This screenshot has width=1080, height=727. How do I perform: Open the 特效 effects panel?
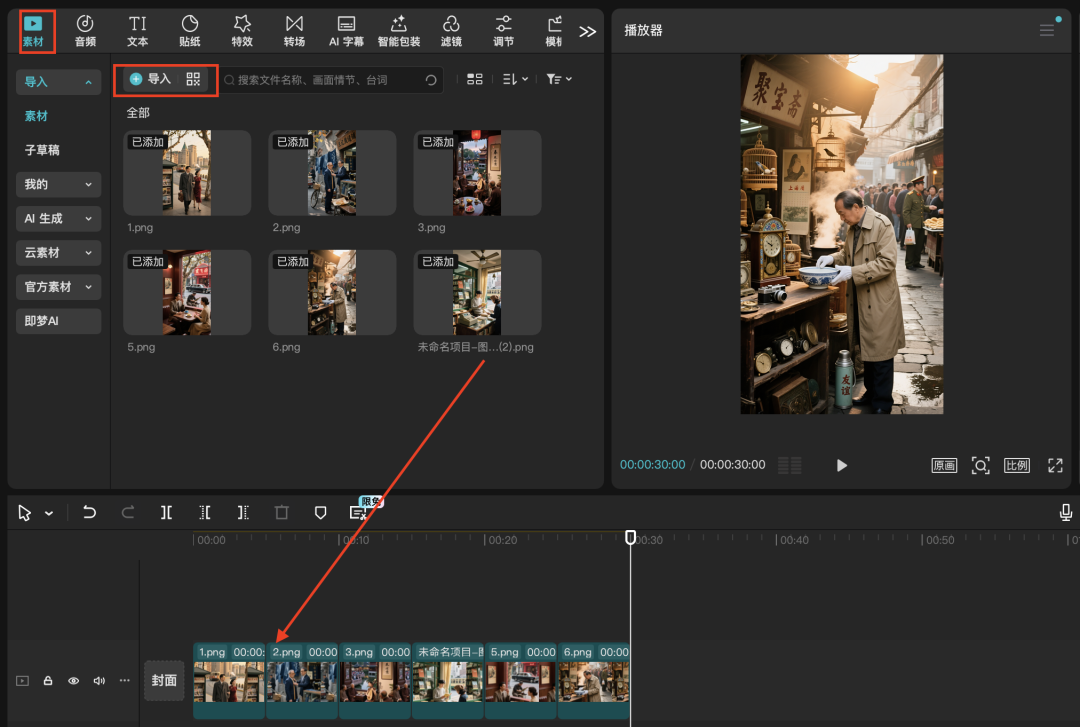tap(242, 30)
